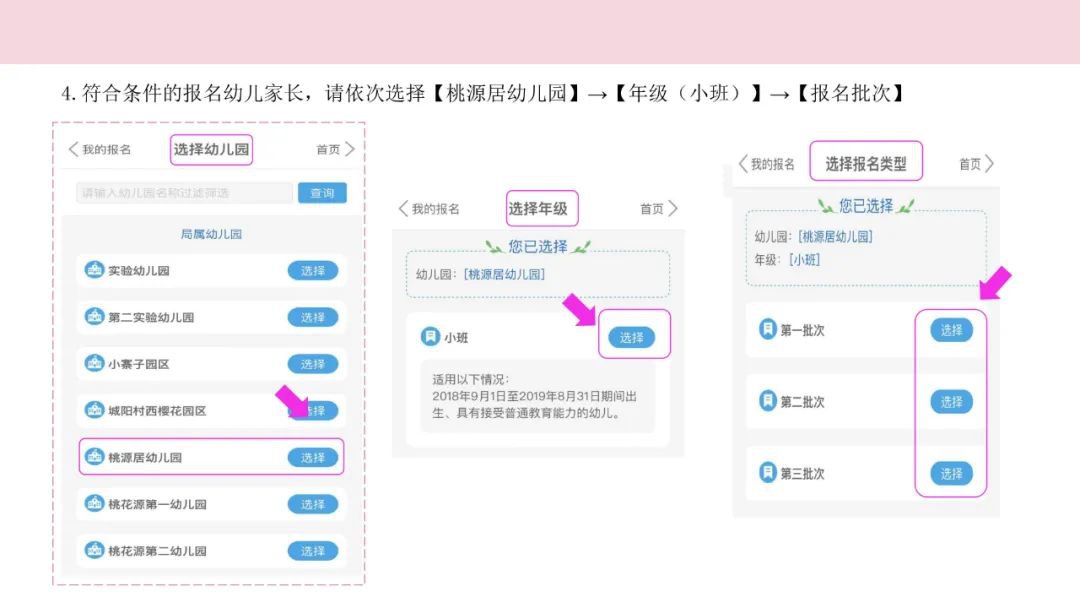
Task: Return to 我的报名 from 选择年级 screen
Action: click(x=429, y=209)
